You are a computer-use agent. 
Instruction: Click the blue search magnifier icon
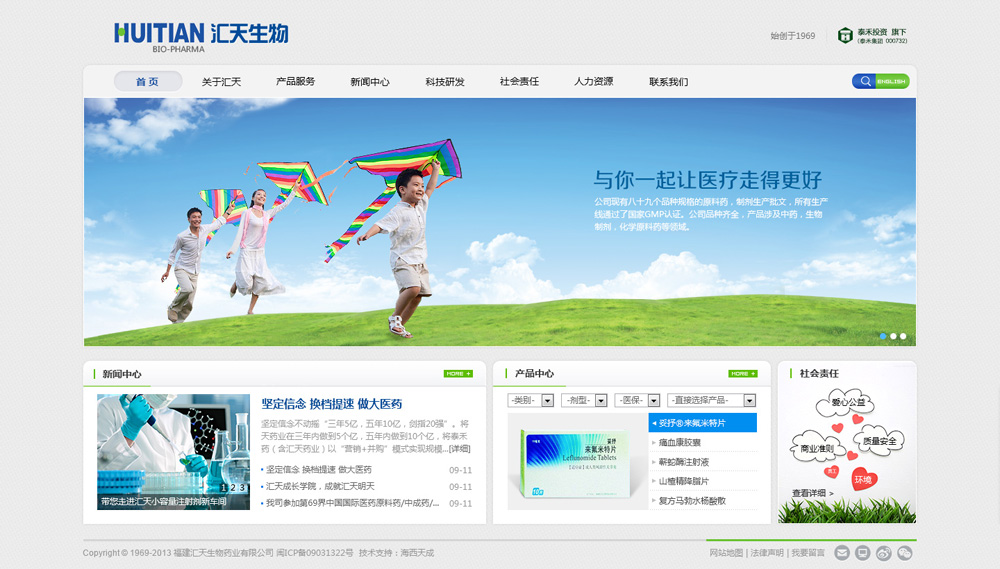(x=863, y=81)
